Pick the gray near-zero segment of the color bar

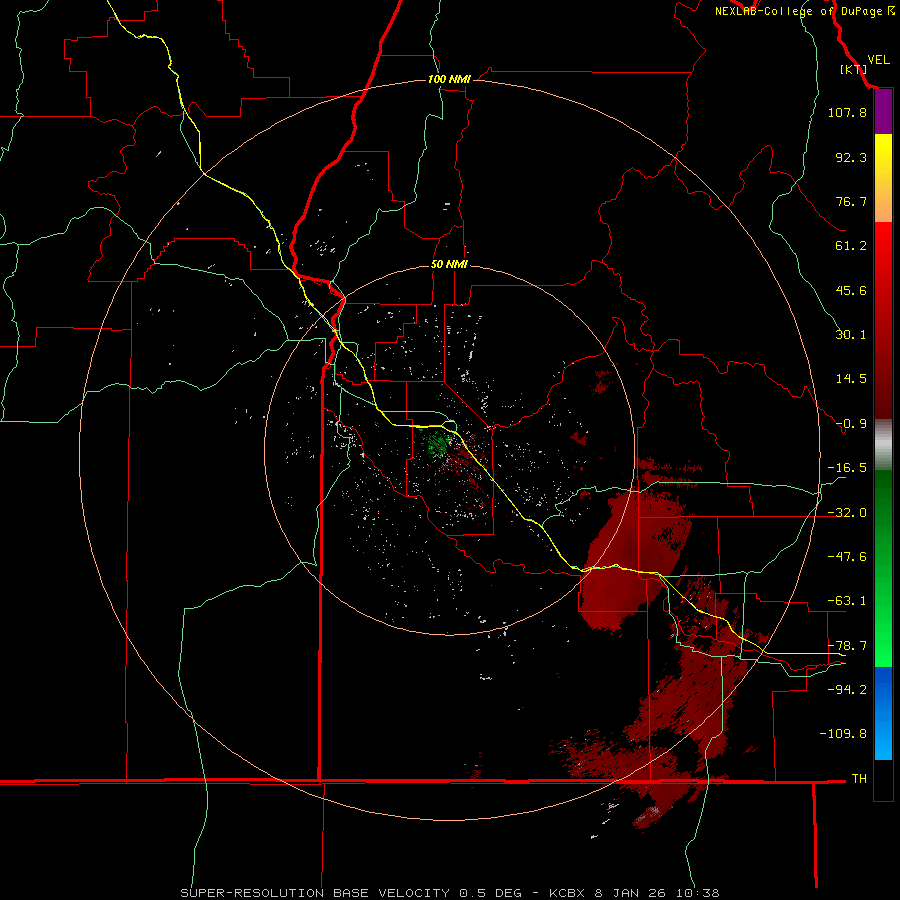tap(883, 445)
